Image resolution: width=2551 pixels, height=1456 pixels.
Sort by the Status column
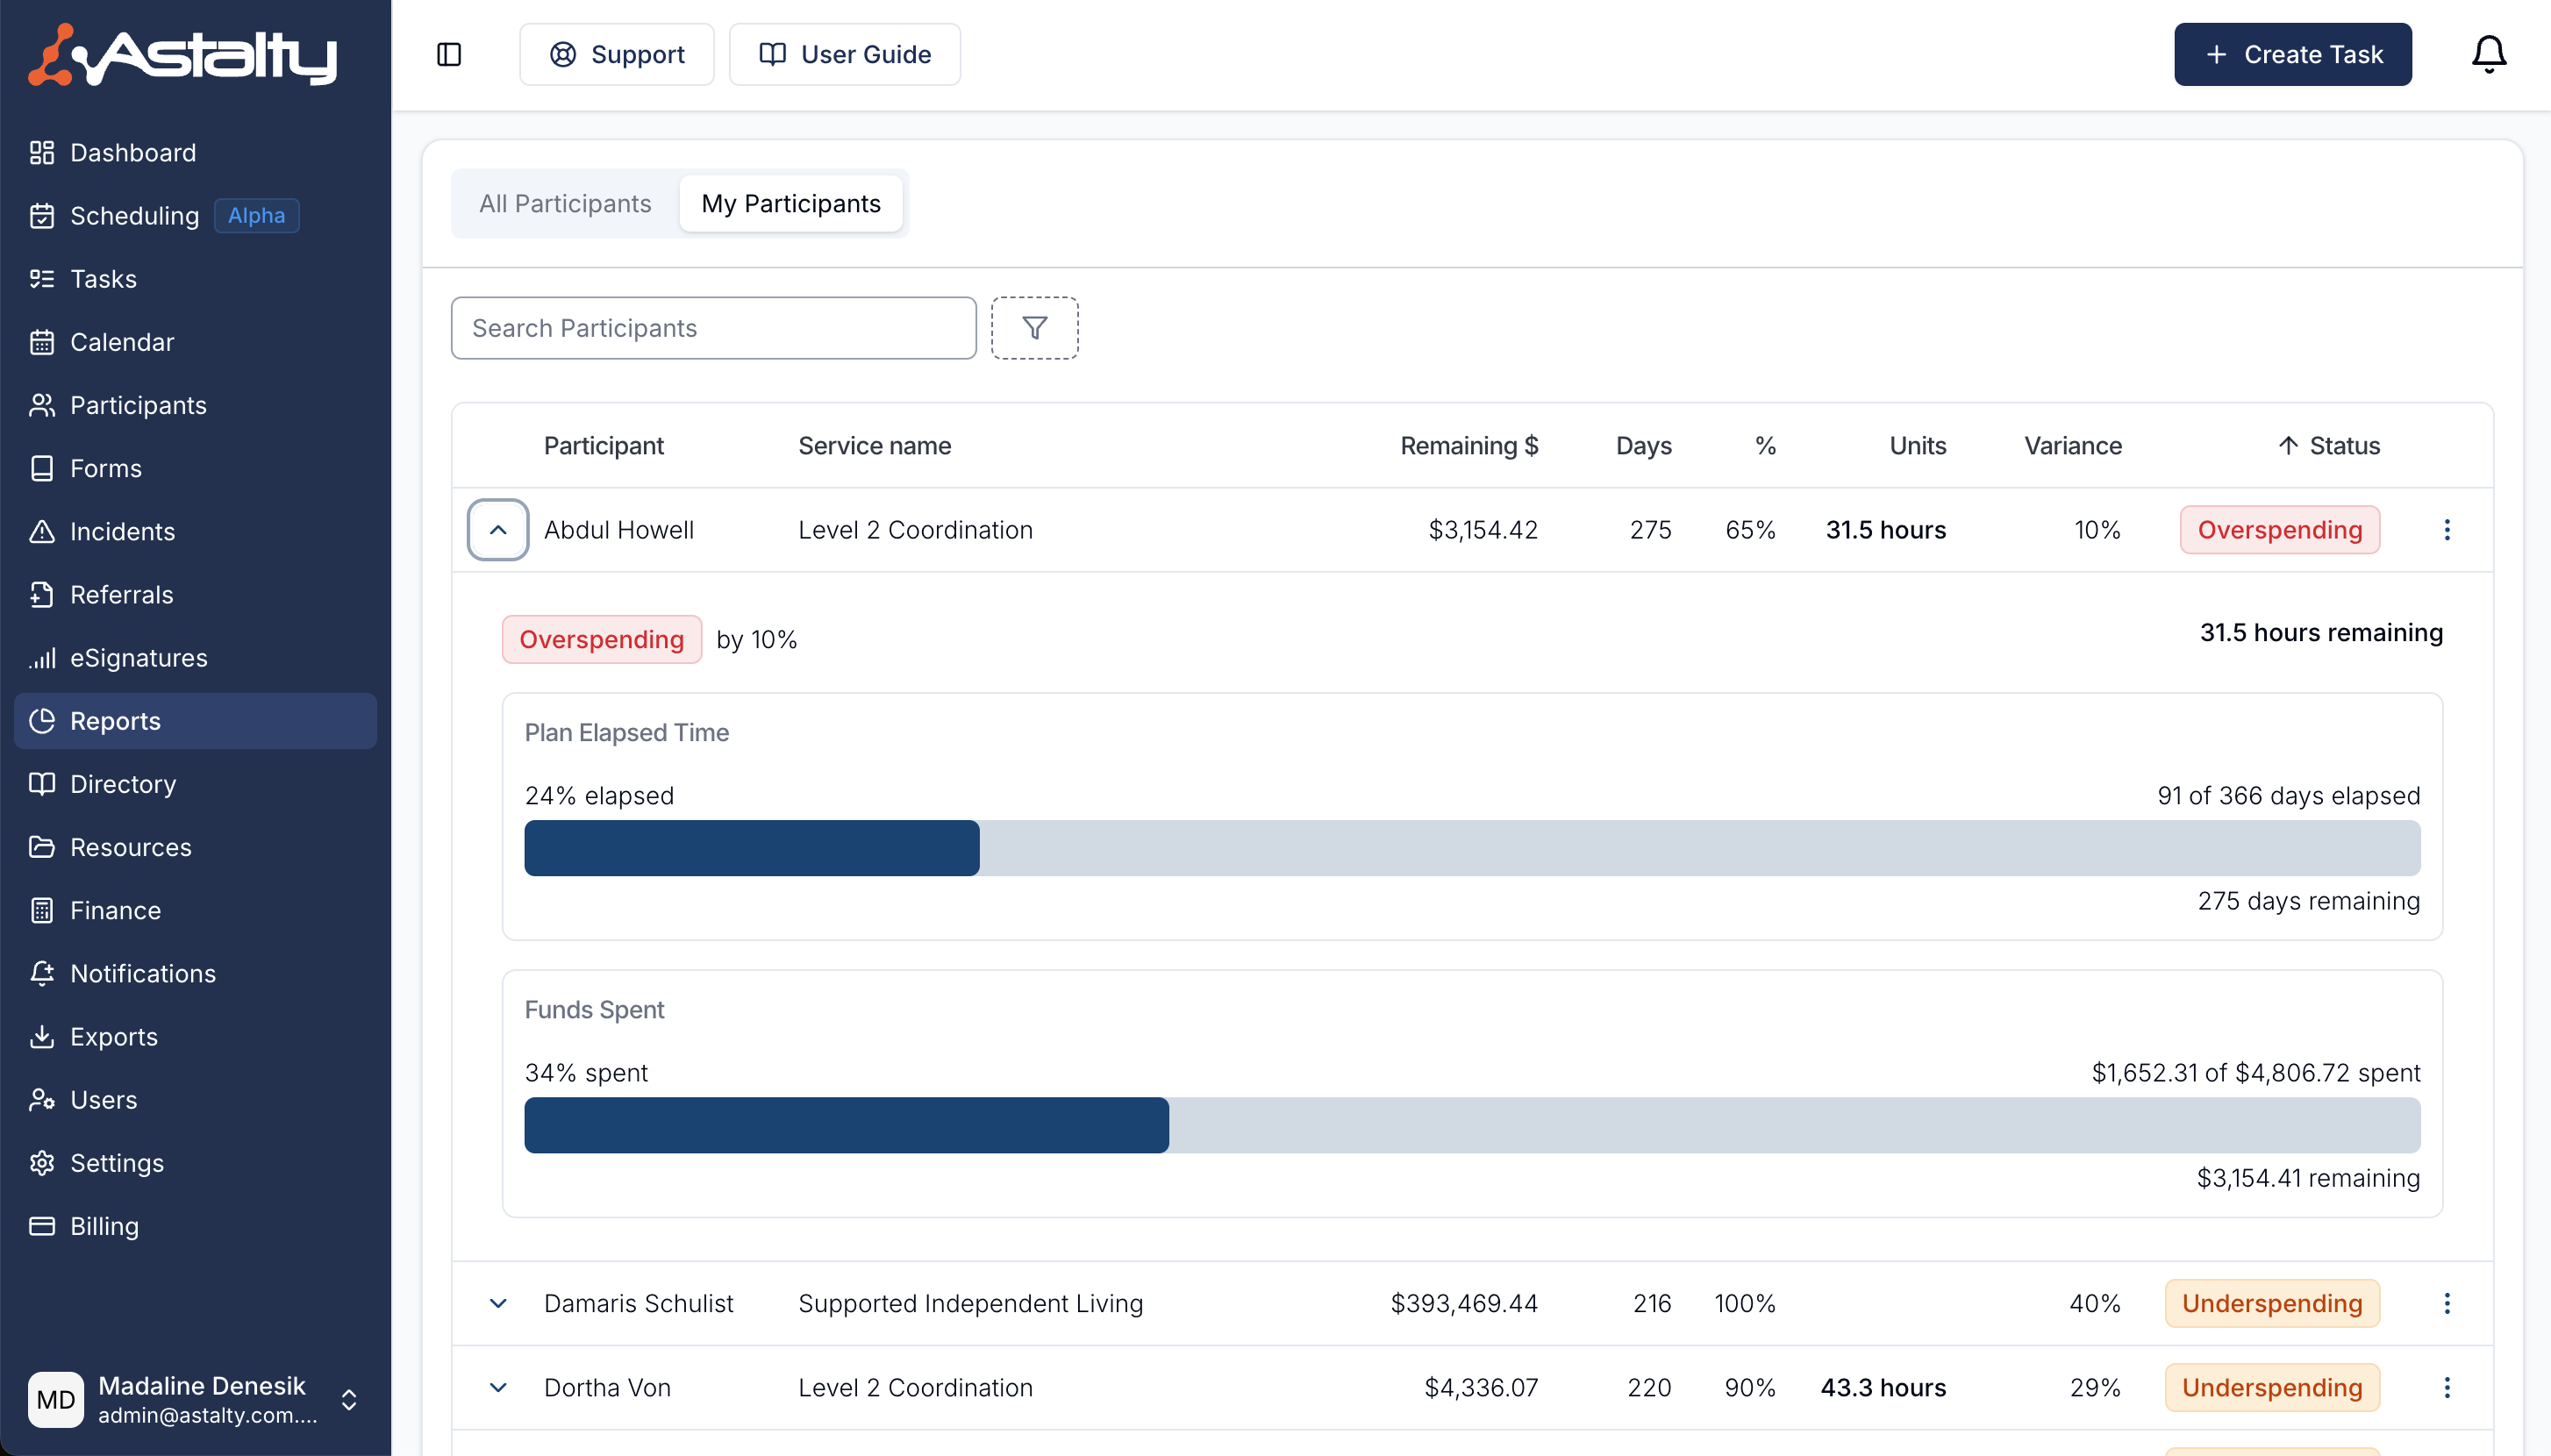pos(2329,446)
